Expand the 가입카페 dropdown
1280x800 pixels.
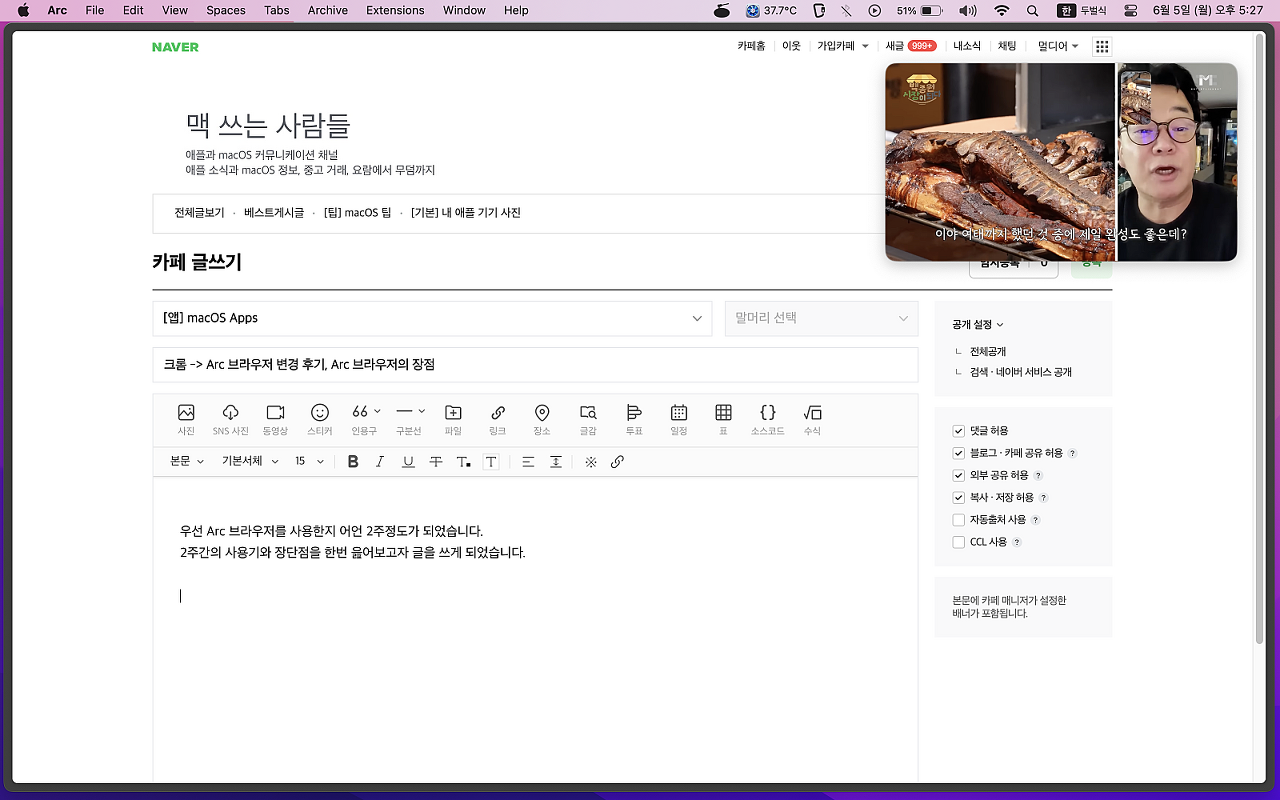click(x=843, y=46)
